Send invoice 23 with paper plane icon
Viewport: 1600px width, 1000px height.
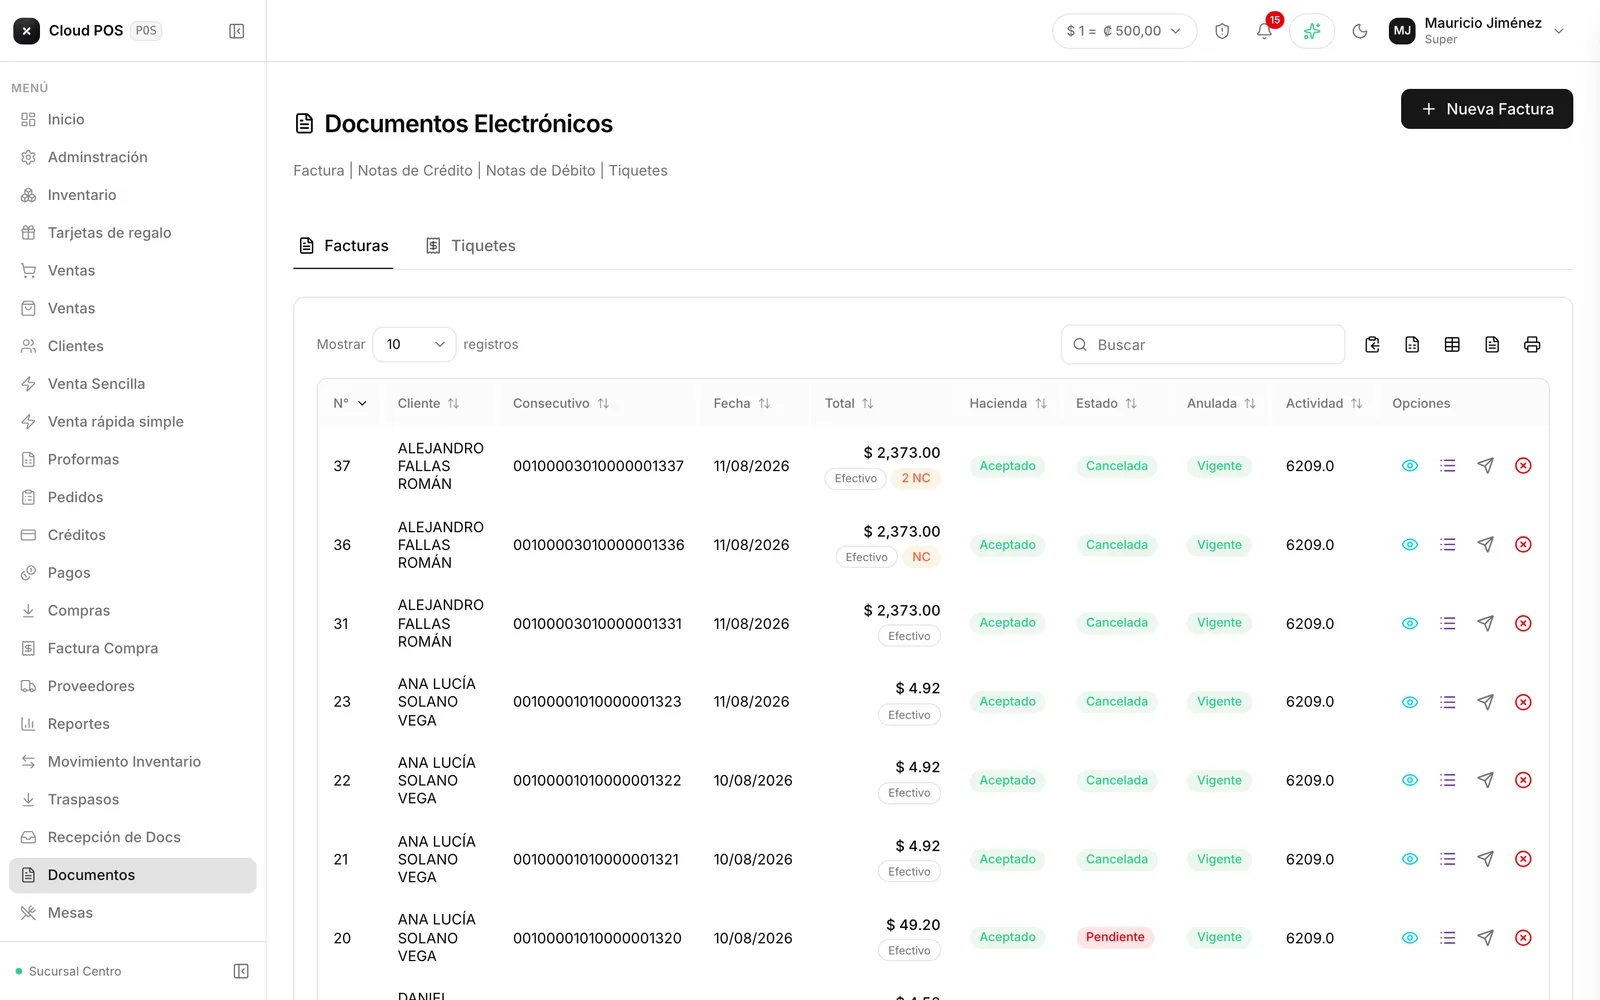tap(1486, 702)
